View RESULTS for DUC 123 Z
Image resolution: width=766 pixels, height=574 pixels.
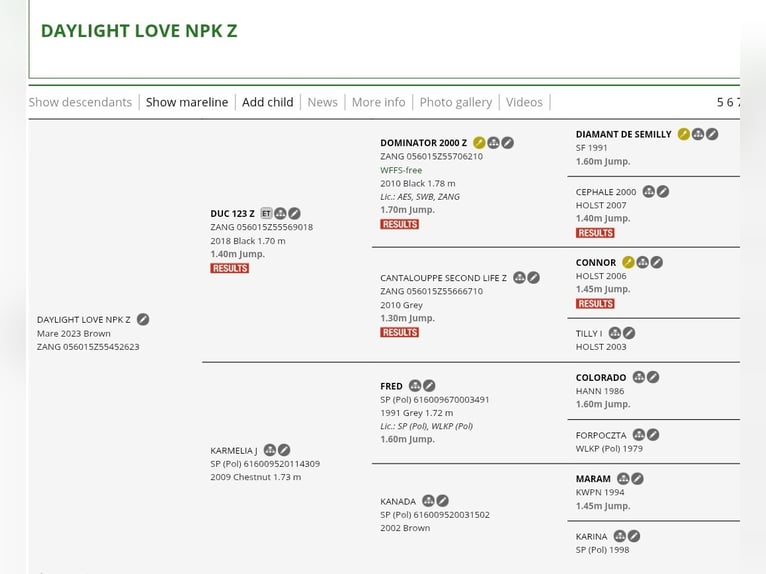click(230, 268)
